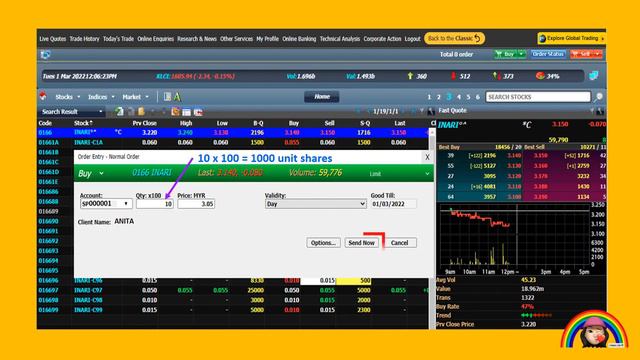Click the red pie chart 34% icon

(540, 76)
